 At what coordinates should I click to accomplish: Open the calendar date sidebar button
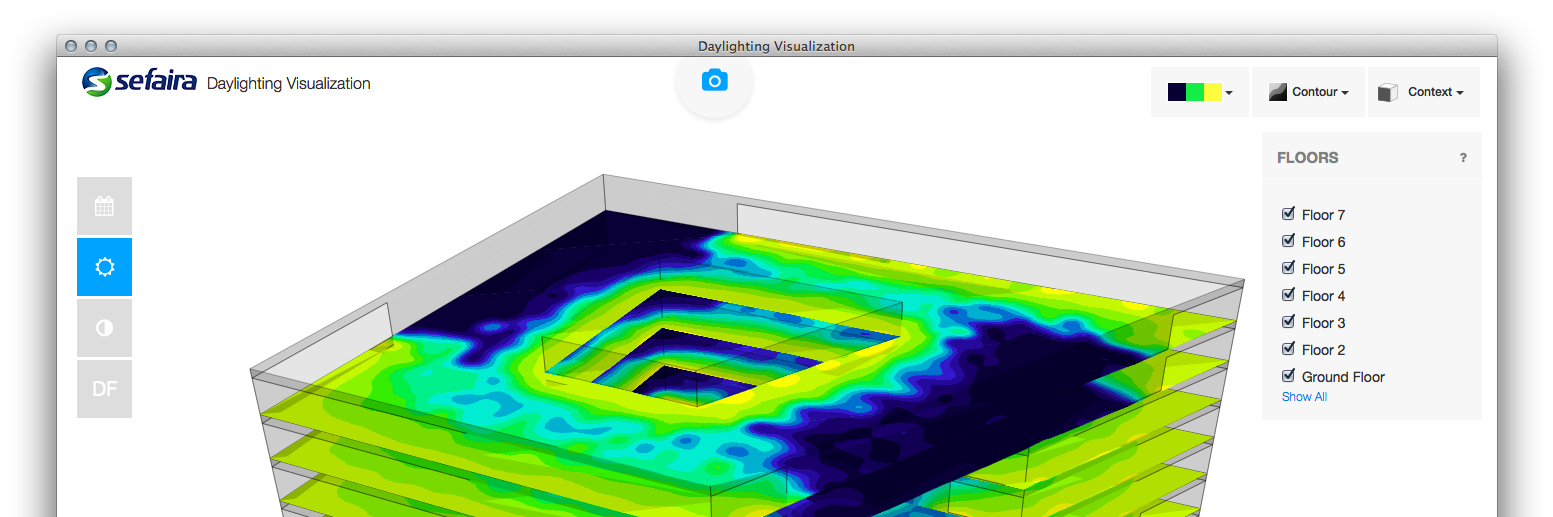104,206
